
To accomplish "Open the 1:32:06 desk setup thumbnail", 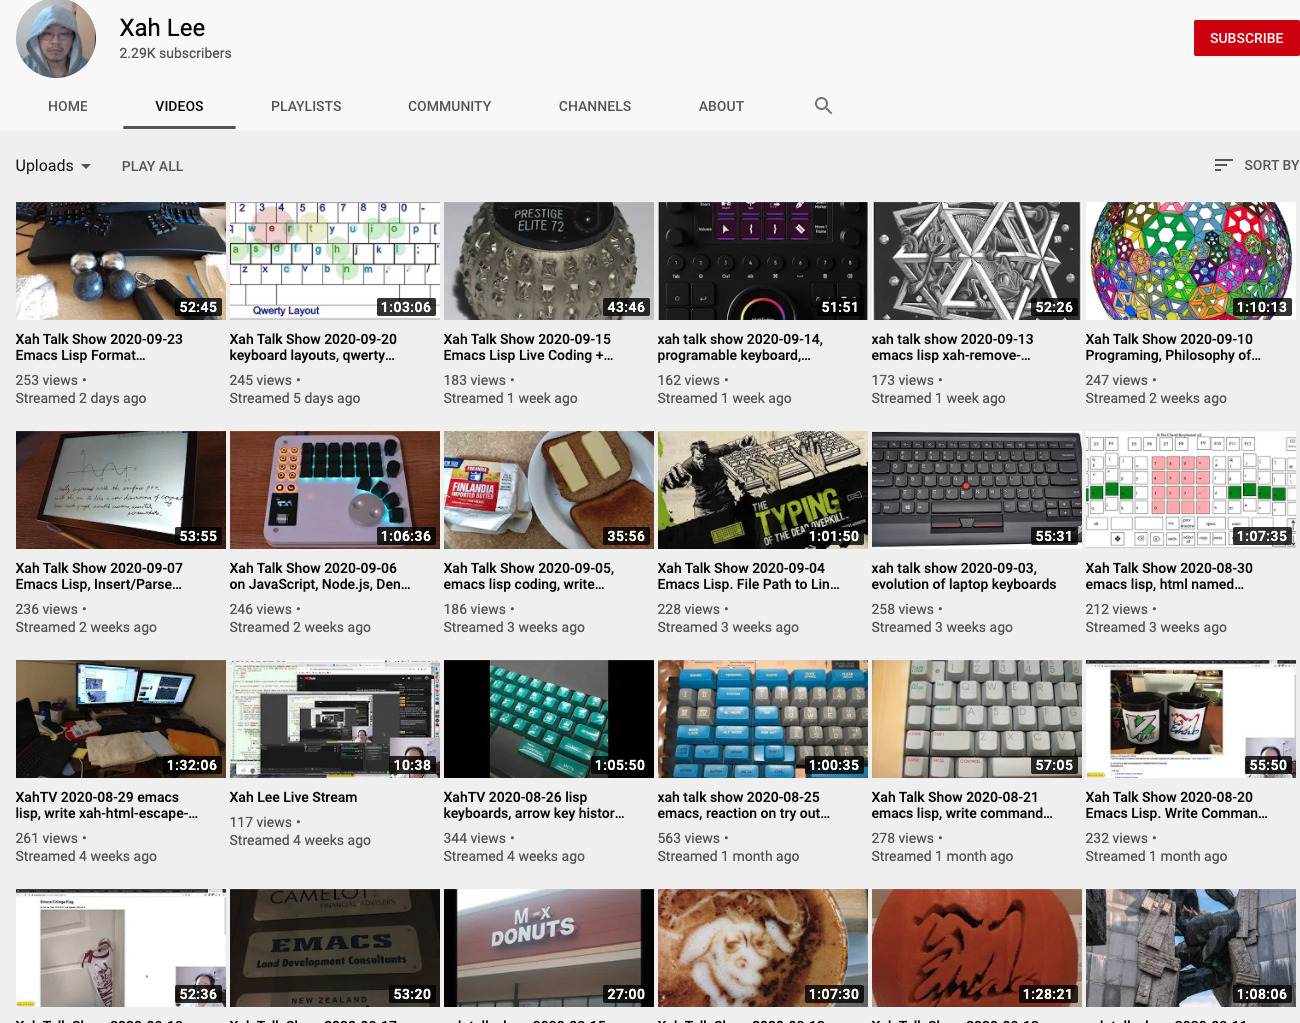I will (x=121, y=719).
